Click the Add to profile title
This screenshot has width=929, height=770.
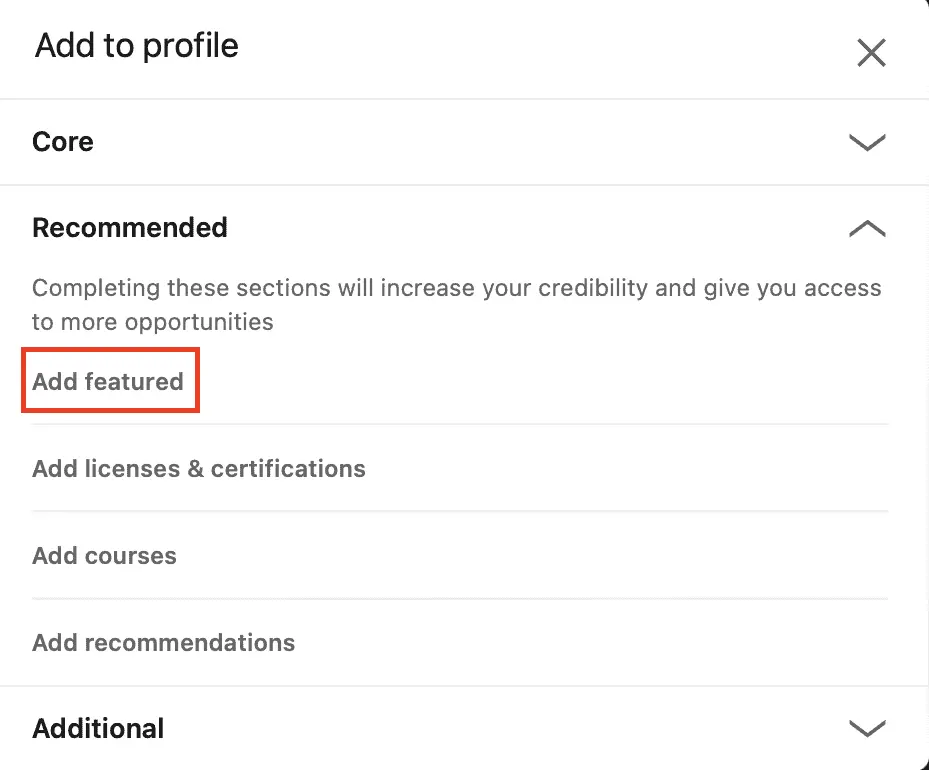pos(136,45)
